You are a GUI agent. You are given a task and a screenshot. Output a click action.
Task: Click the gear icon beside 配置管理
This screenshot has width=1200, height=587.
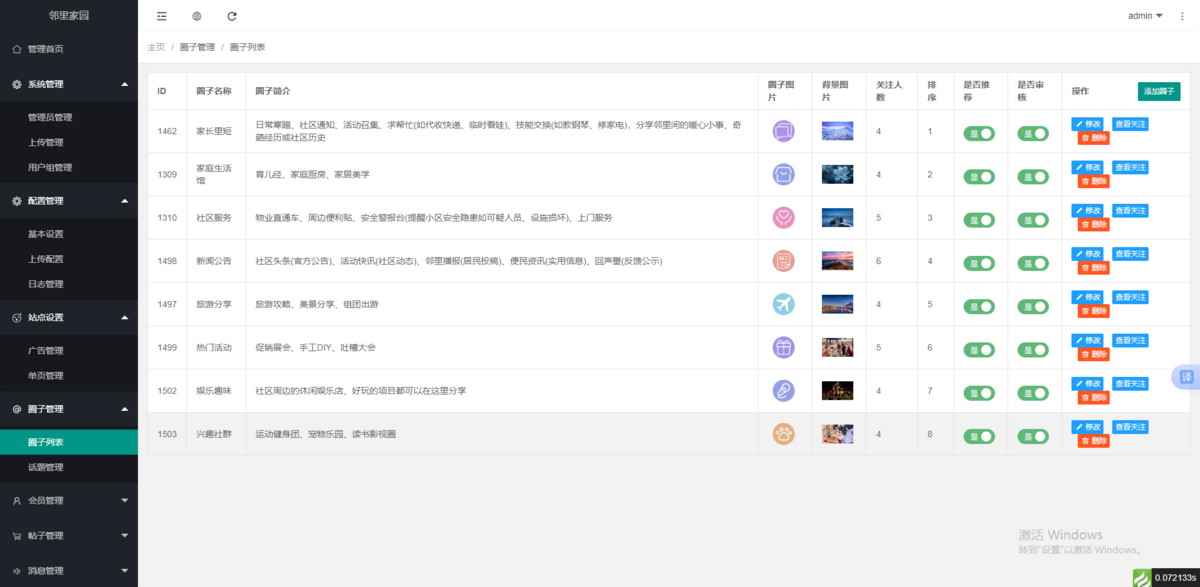(17, 201)
